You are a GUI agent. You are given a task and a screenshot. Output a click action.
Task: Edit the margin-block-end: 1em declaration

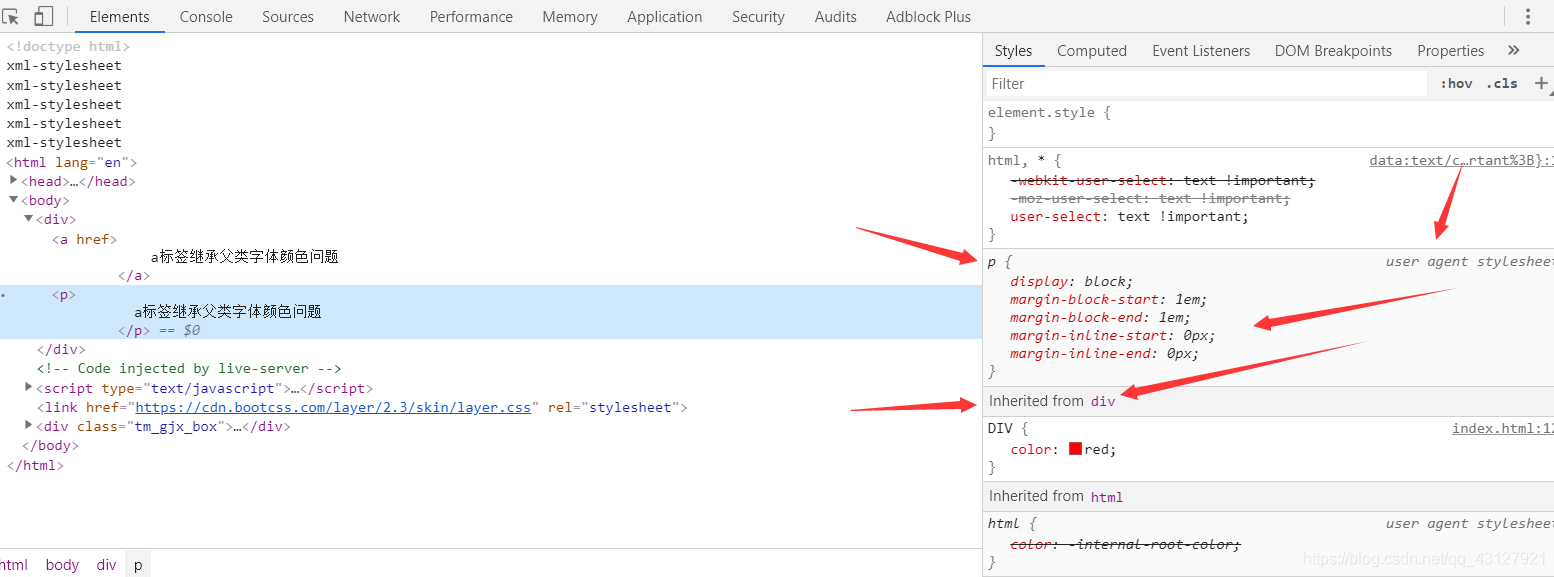click(x=1101, y=317)
